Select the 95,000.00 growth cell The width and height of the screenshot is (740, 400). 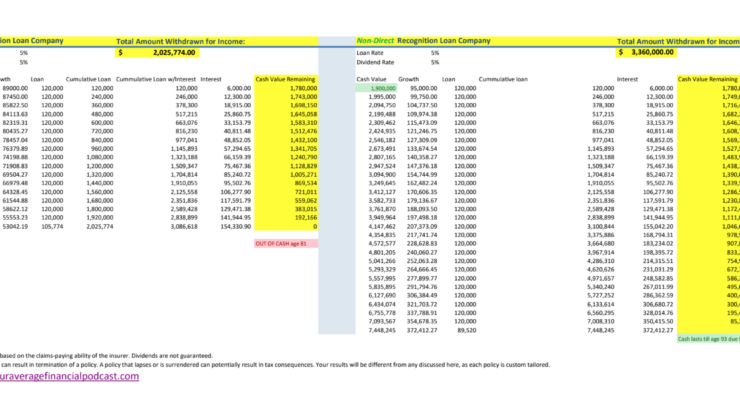click(423, 88)
